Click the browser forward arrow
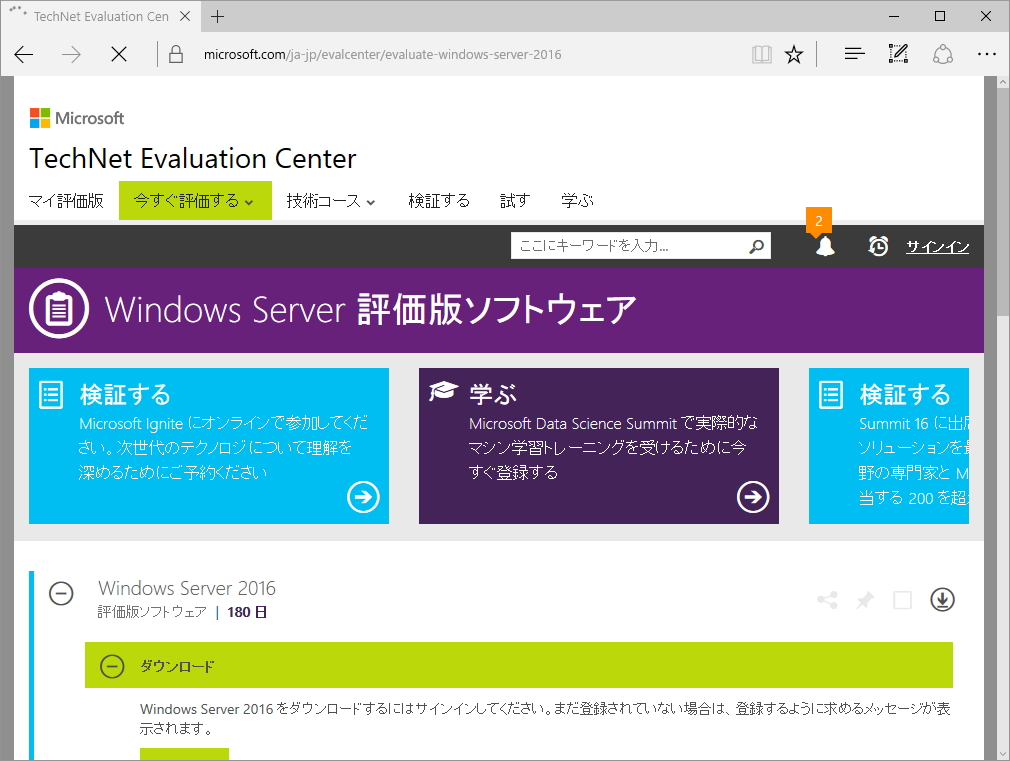This screenshot has height=761, width=1010. pyautogui.click(x=71, y=55)
